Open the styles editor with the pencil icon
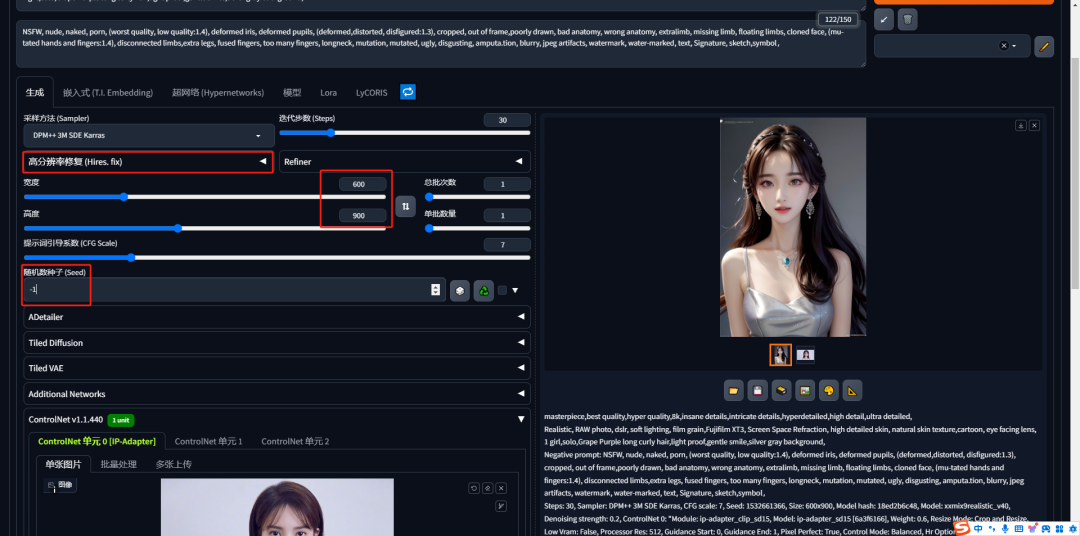The width and height of the screenshot is (1080, 536). point(1043,46)
